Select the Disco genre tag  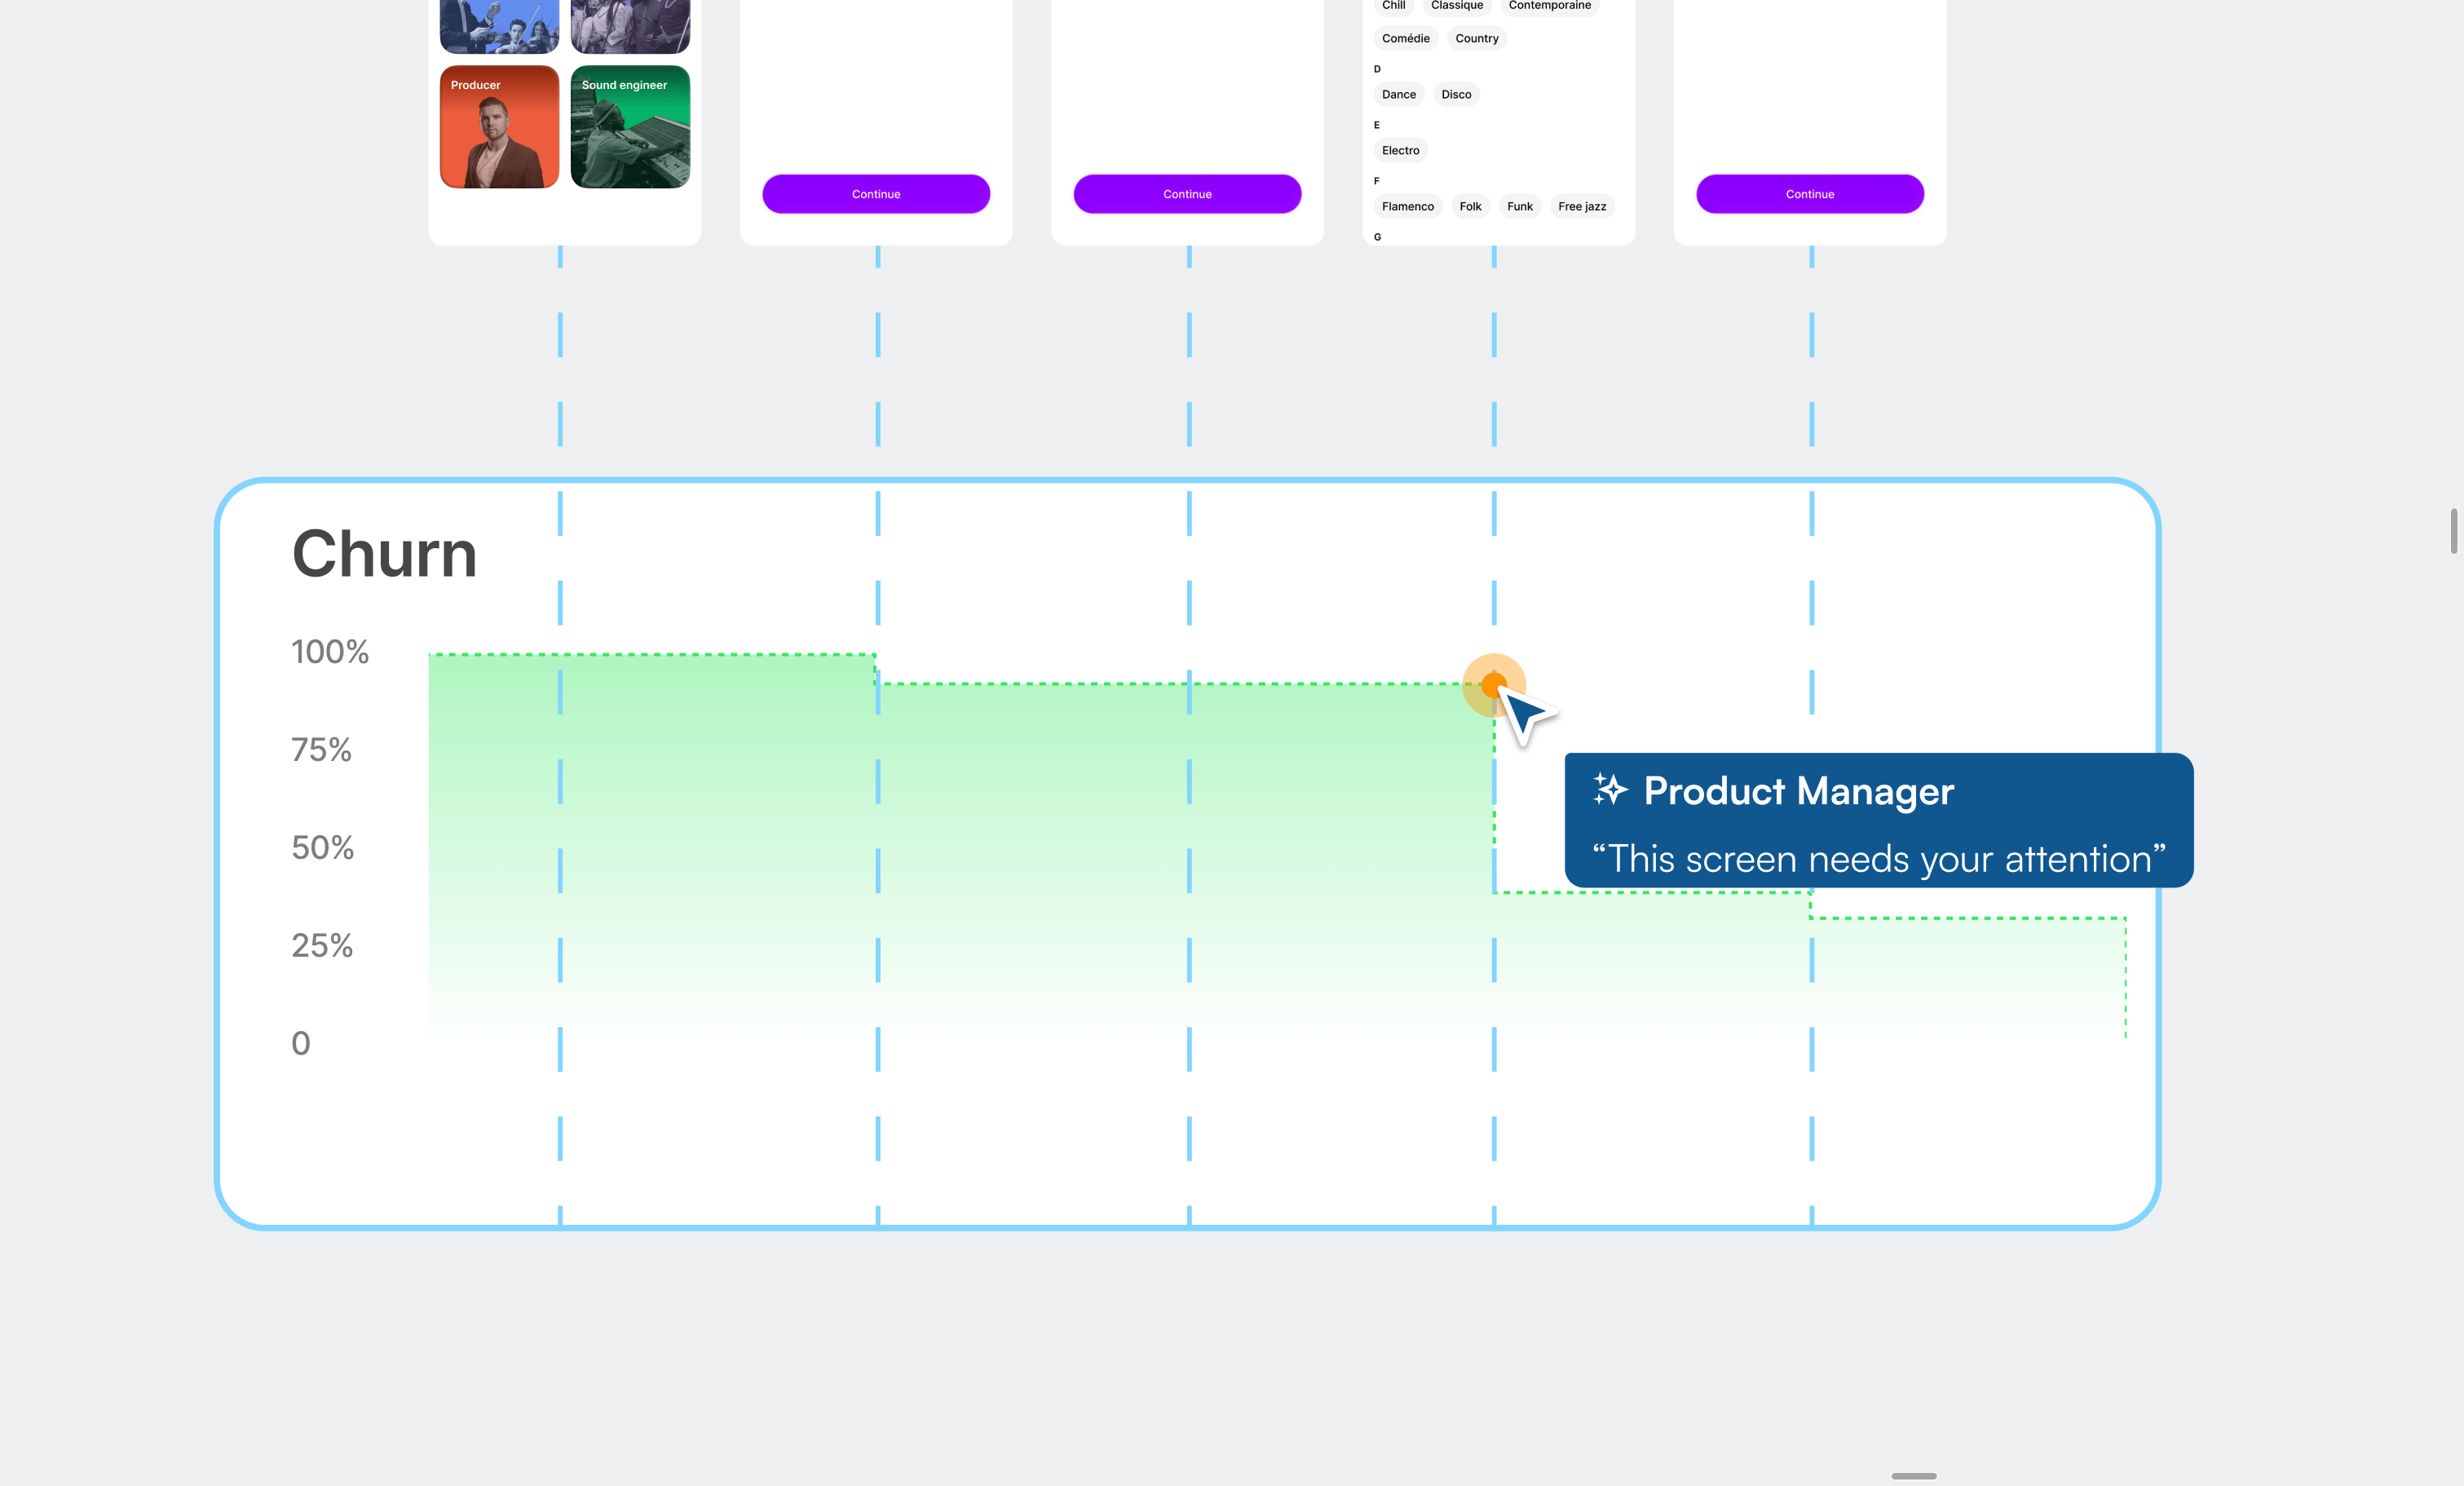pos(1455,95)
